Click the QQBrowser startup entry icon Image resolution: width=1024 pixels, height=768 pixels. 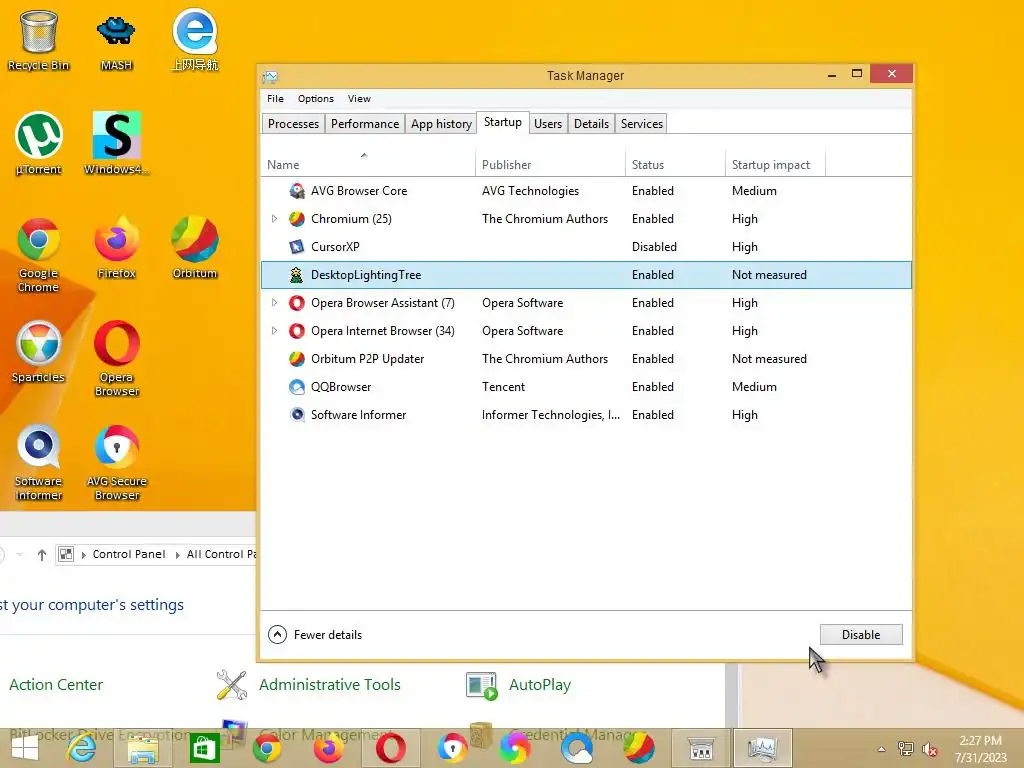(296, 387)
